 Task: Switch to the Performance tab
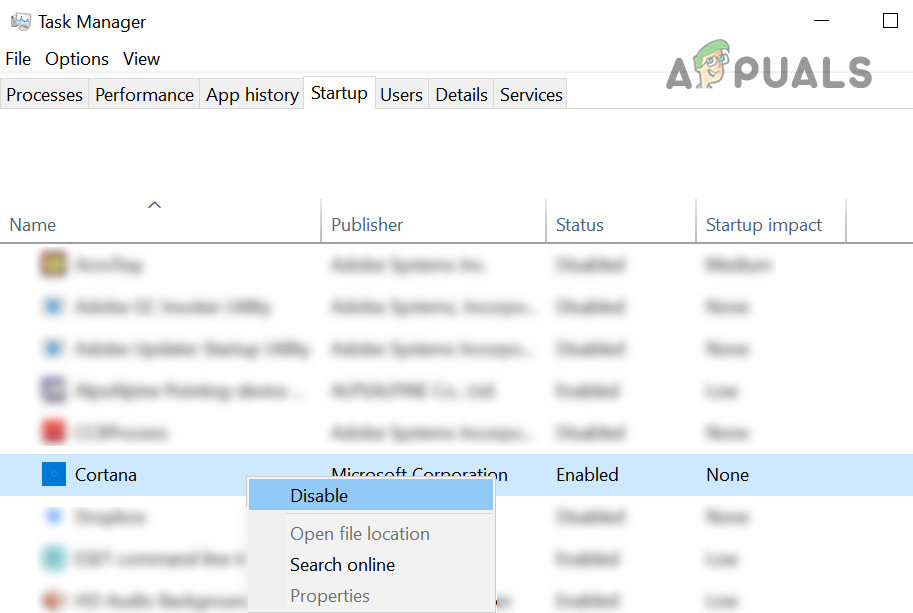coord(144,94)
